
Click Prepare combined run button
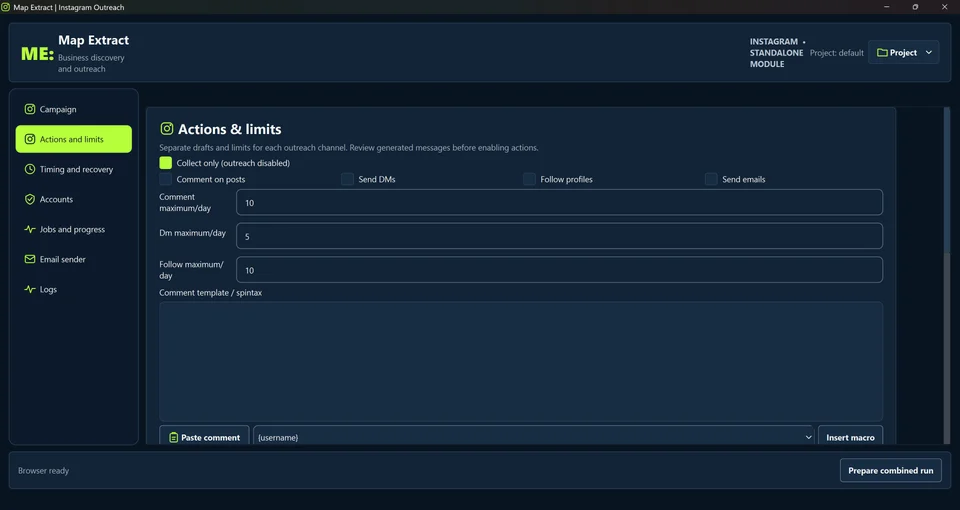890,470
